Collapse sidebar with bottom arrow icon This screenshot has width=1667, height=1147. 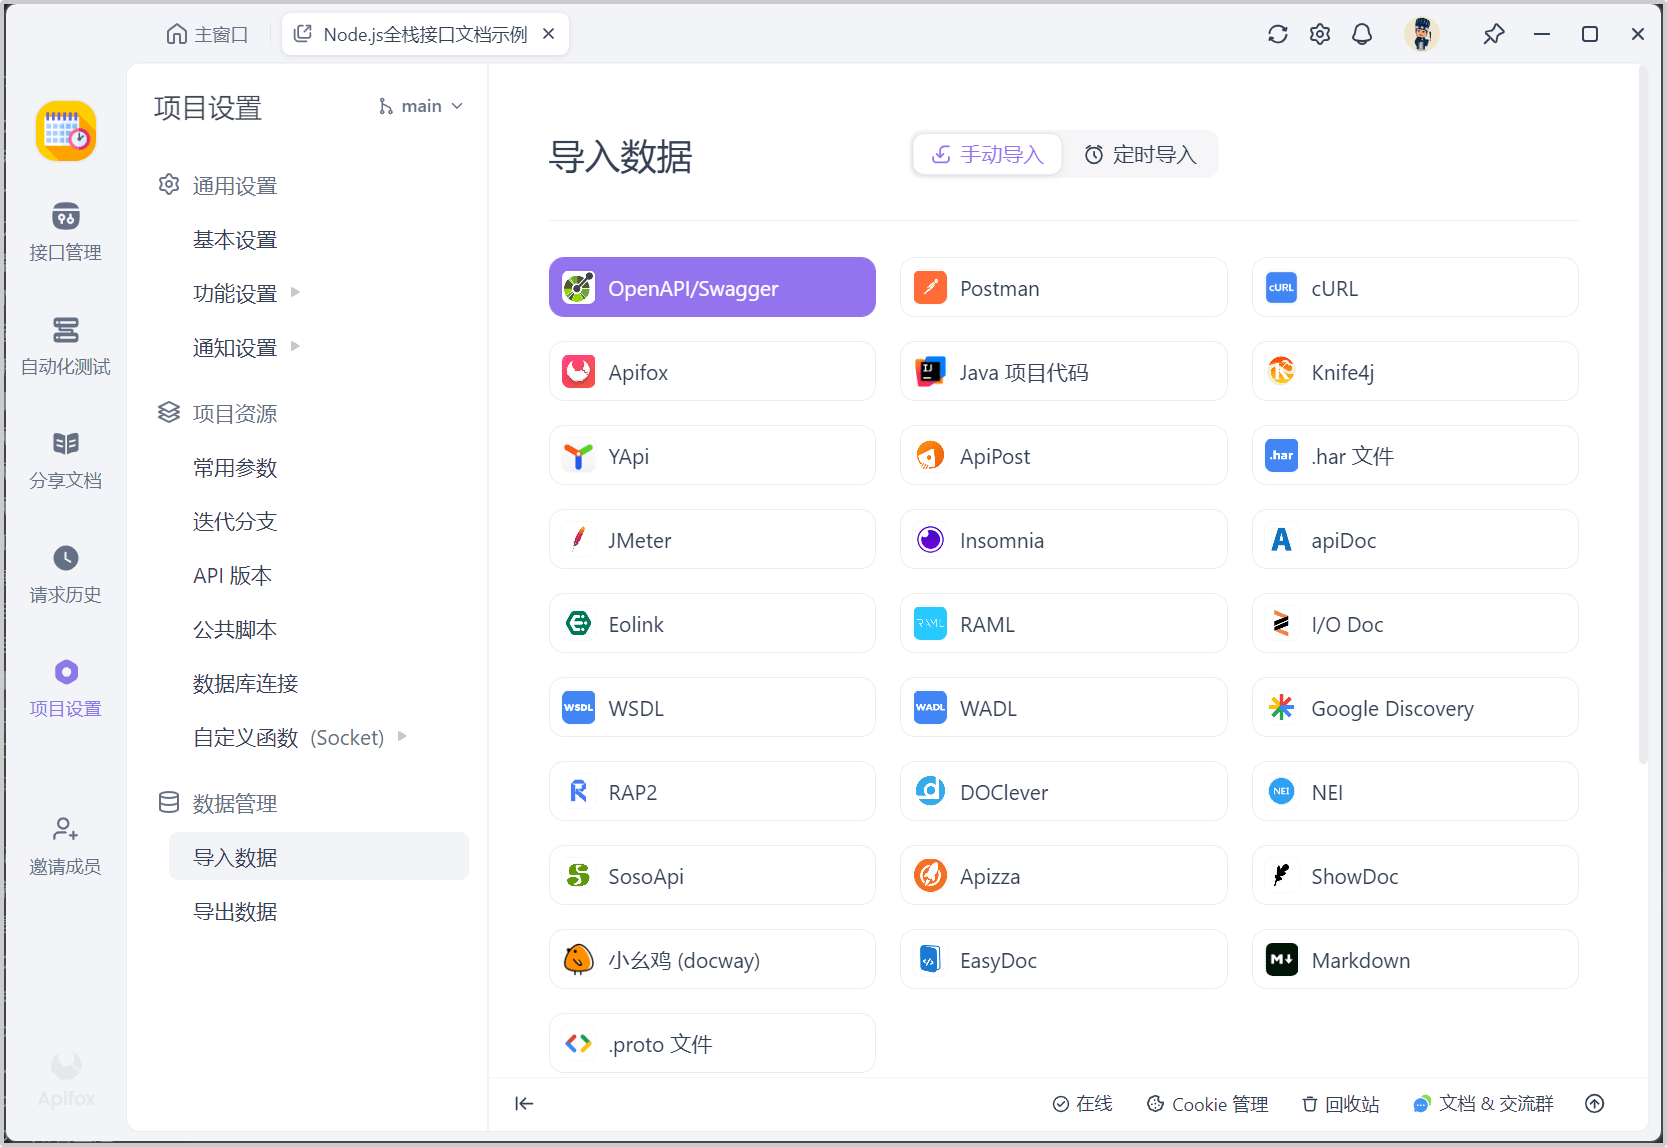tap(524, 1103)
